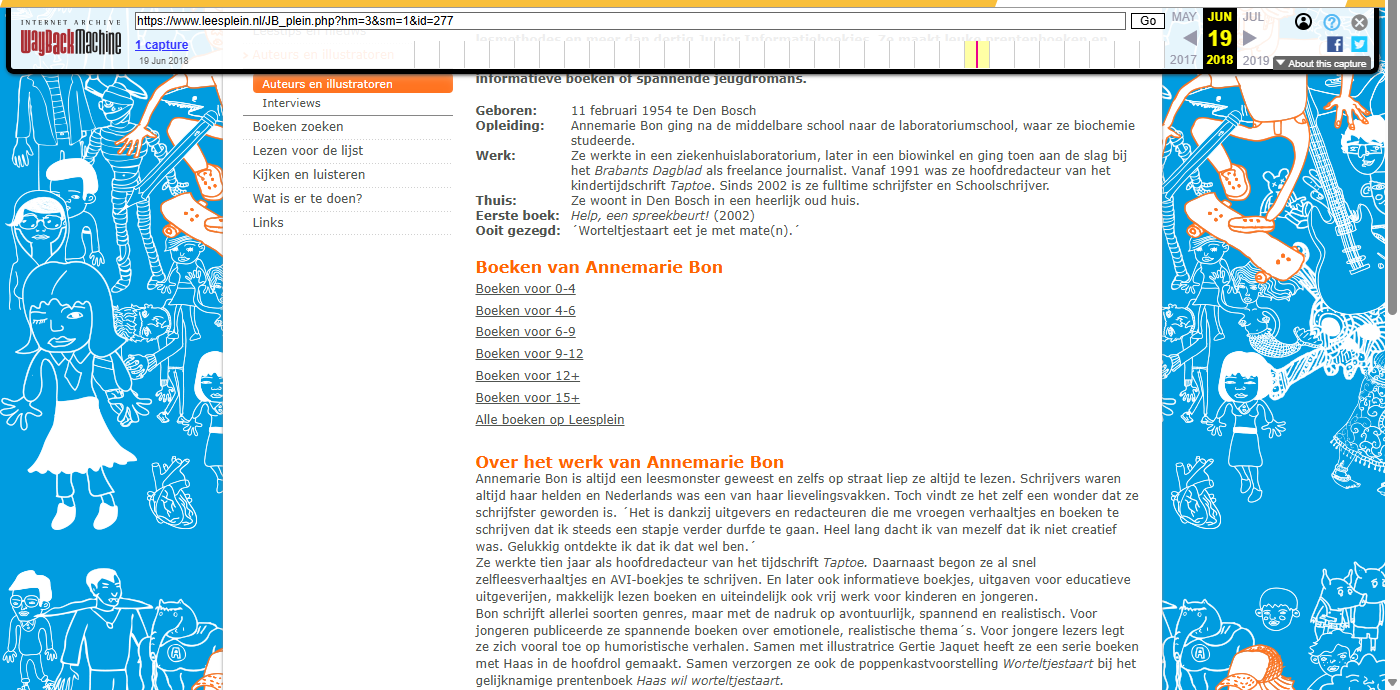
Task: Go to next capture with right arrow
Action: pyautogui.click(x=1249, y=38)
